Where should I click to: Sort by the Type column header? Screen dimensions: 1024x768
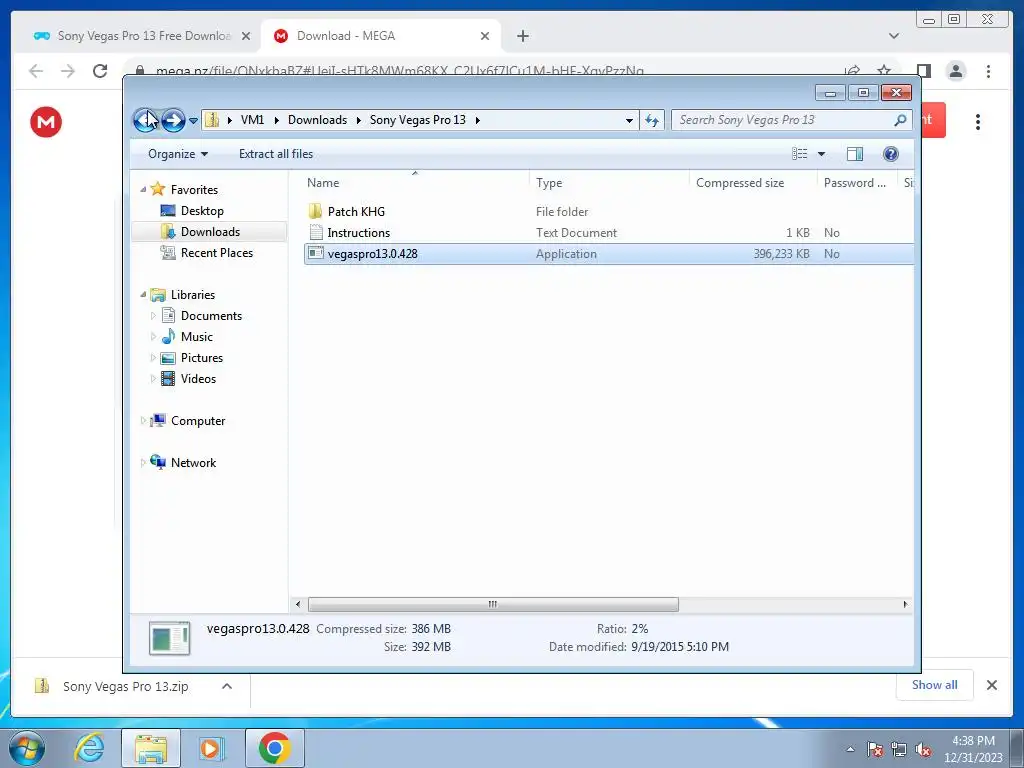(x=608, y=183)
